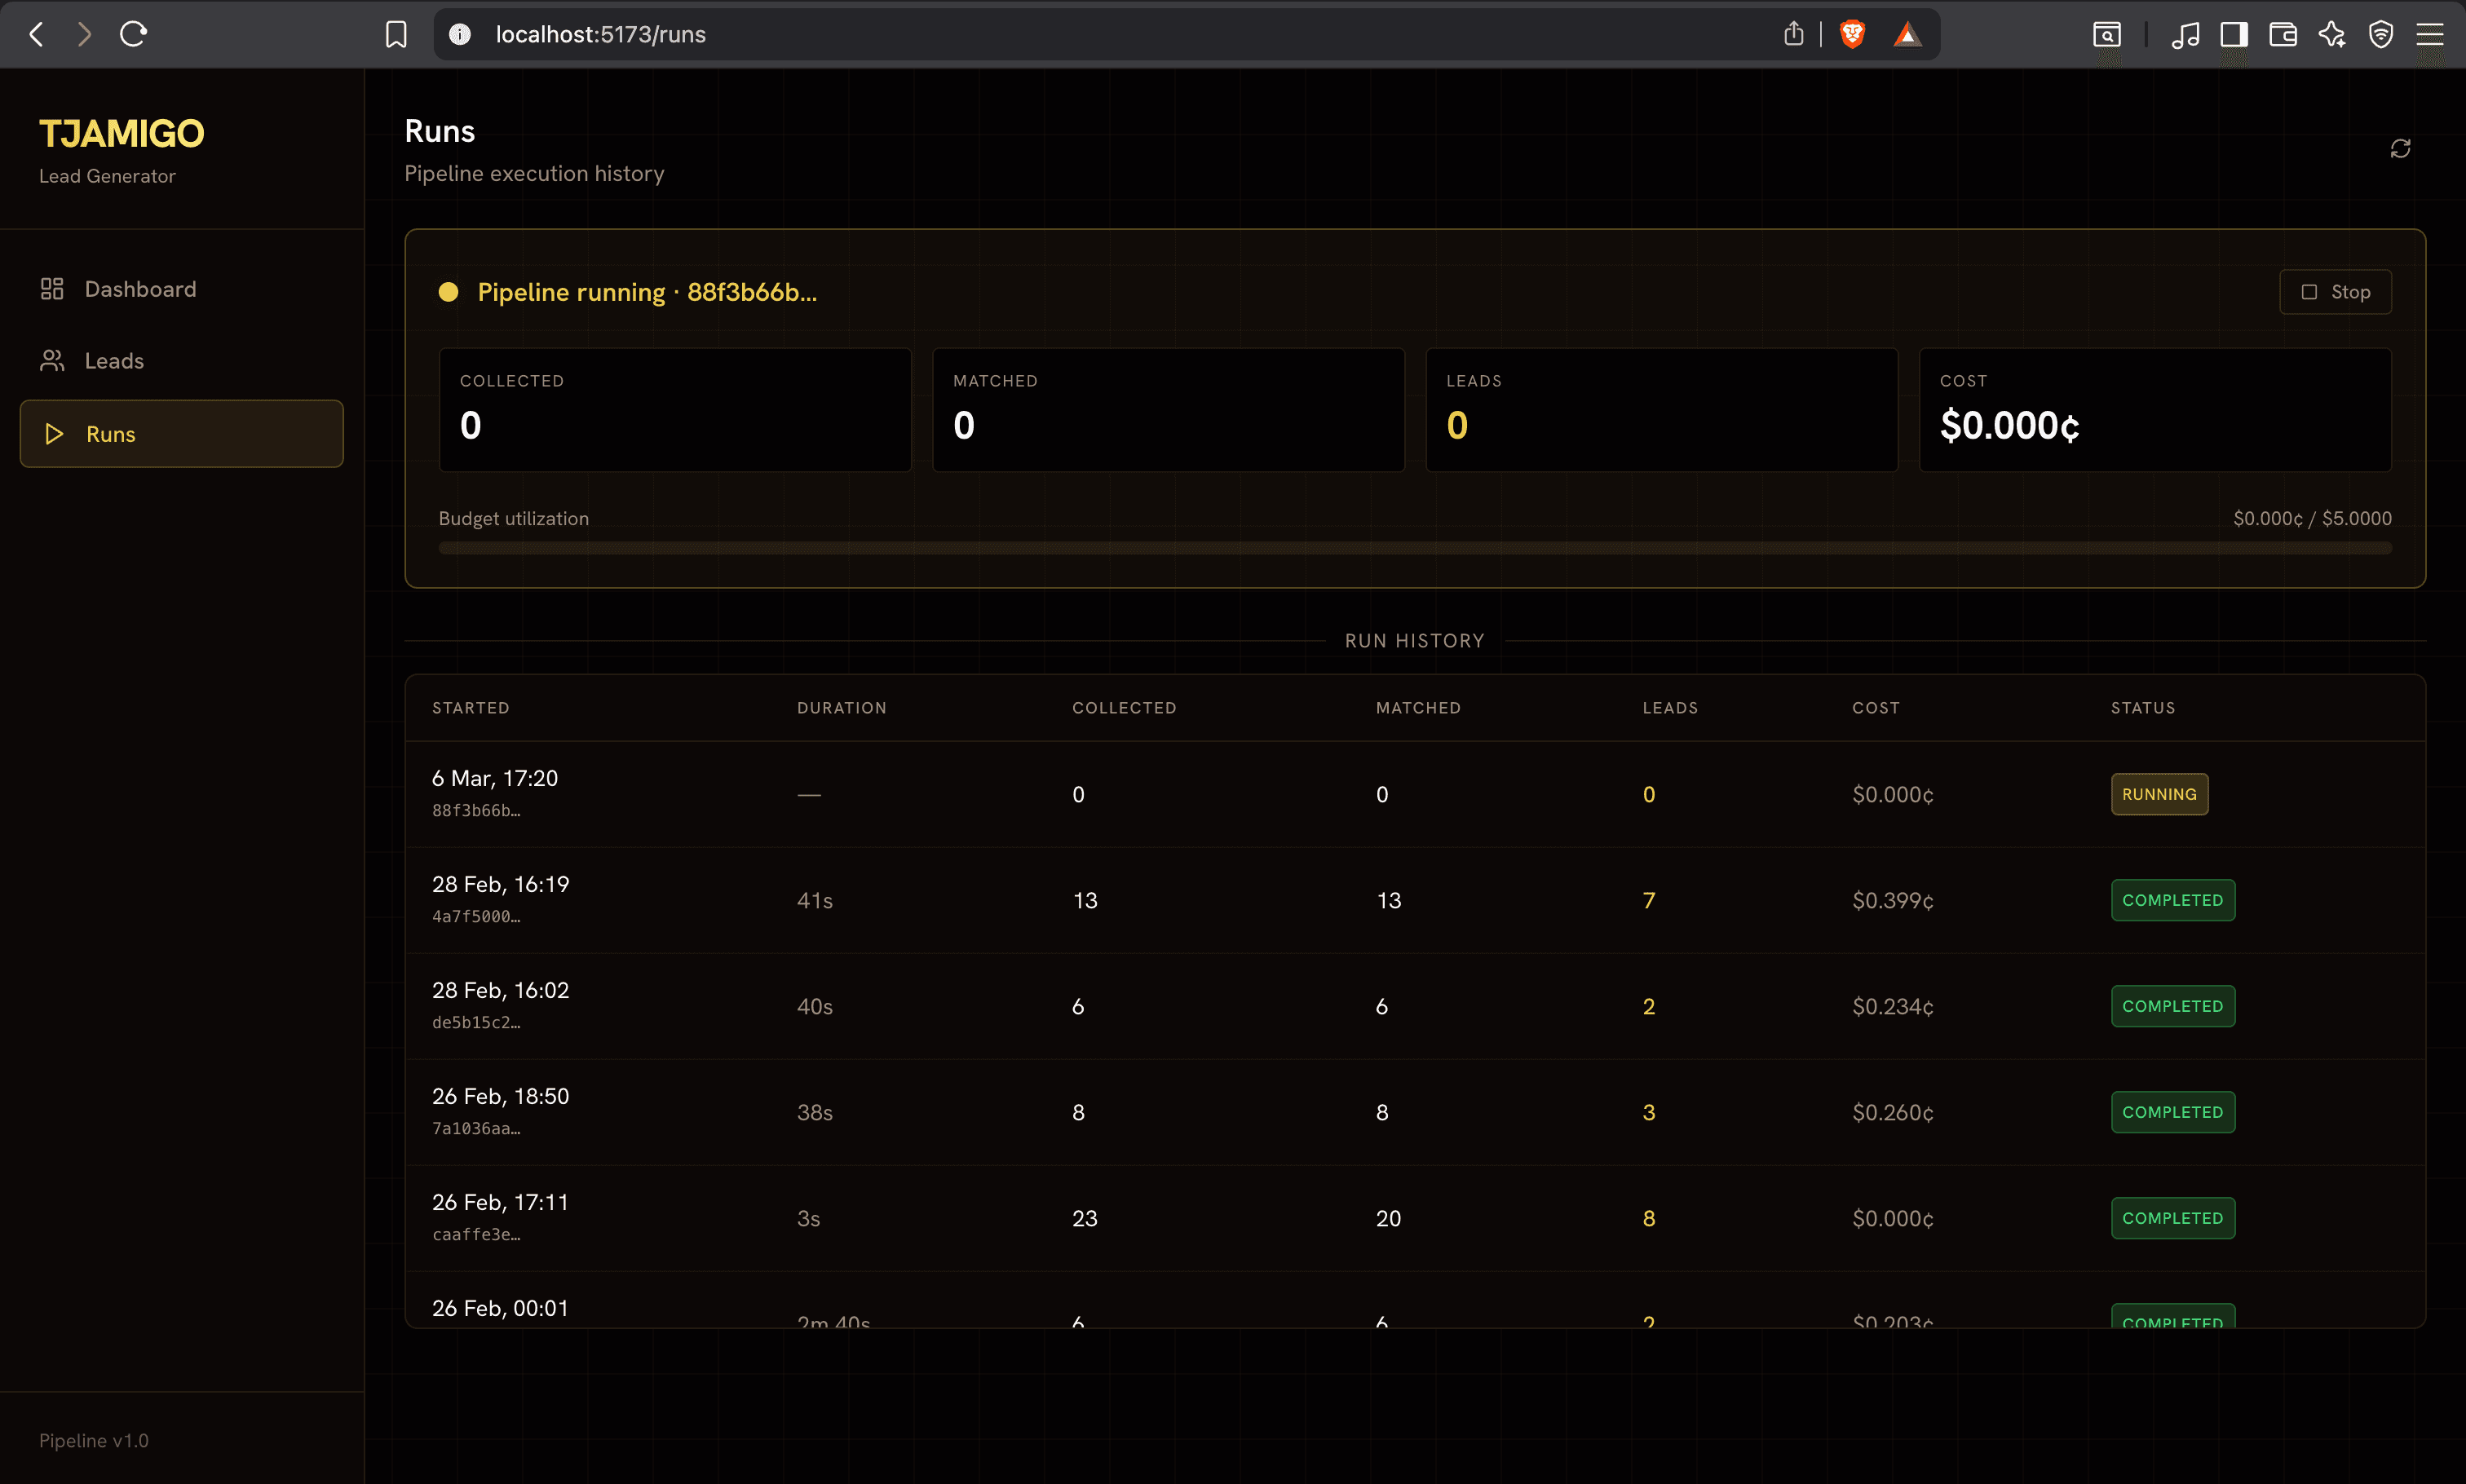Toggle the checkbox inside the Stop button

2310,291
